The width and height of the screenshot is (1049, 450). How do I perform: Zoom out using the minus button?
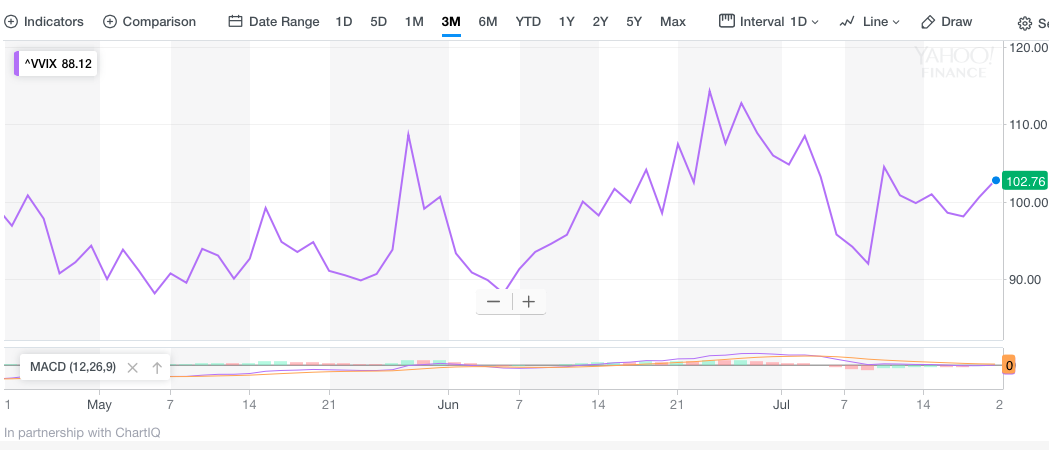494,301
